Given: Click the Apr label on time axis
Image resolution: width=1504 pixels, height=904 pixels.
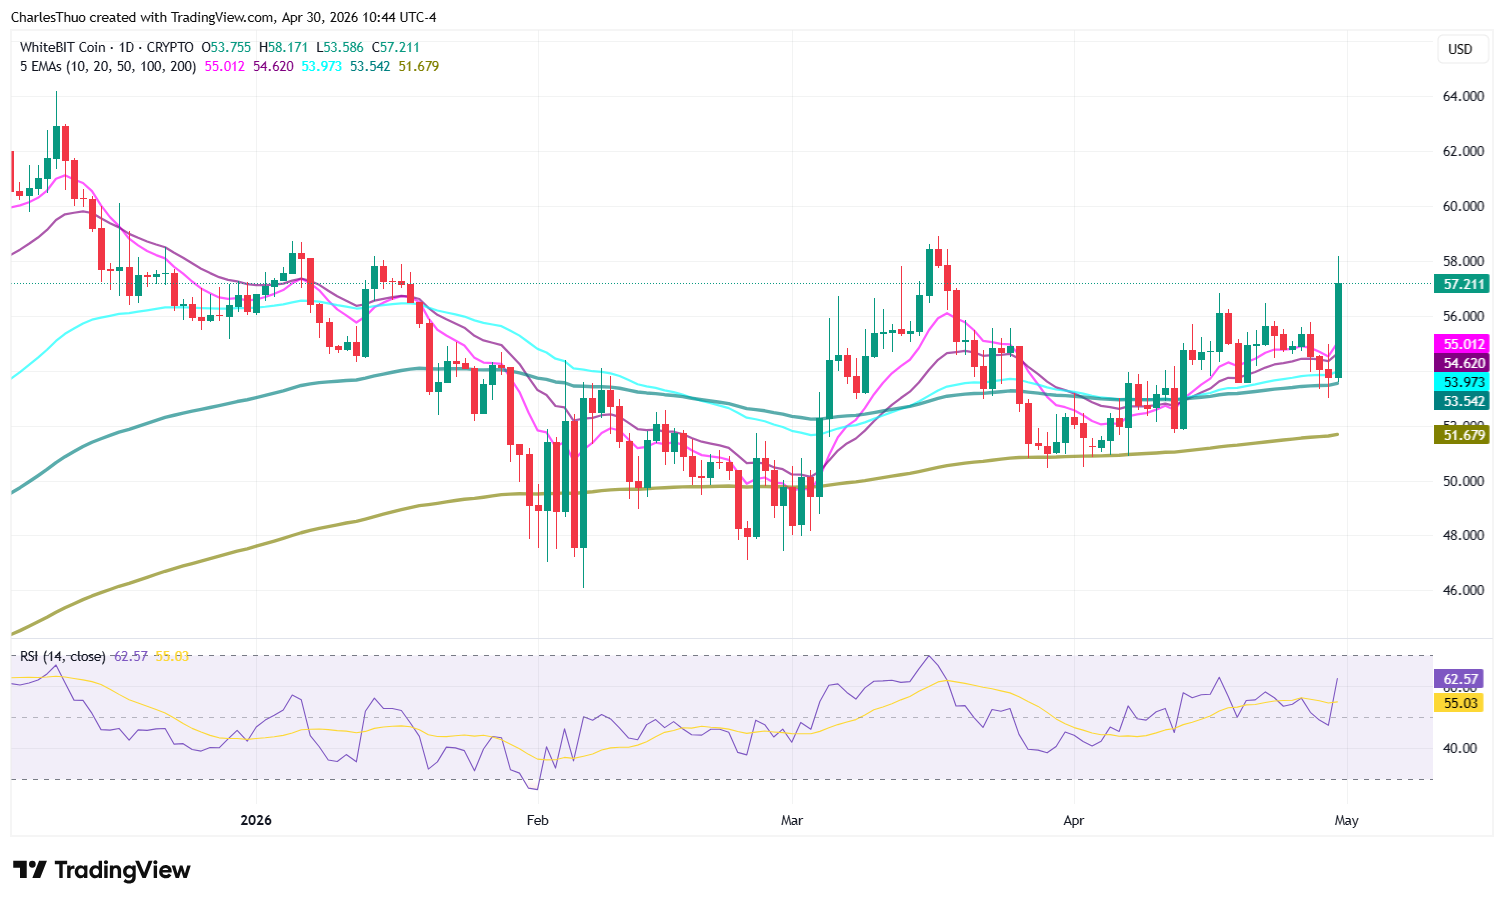Looking at the screenshot, I should pyautogui.click(x=1073, y=820).
